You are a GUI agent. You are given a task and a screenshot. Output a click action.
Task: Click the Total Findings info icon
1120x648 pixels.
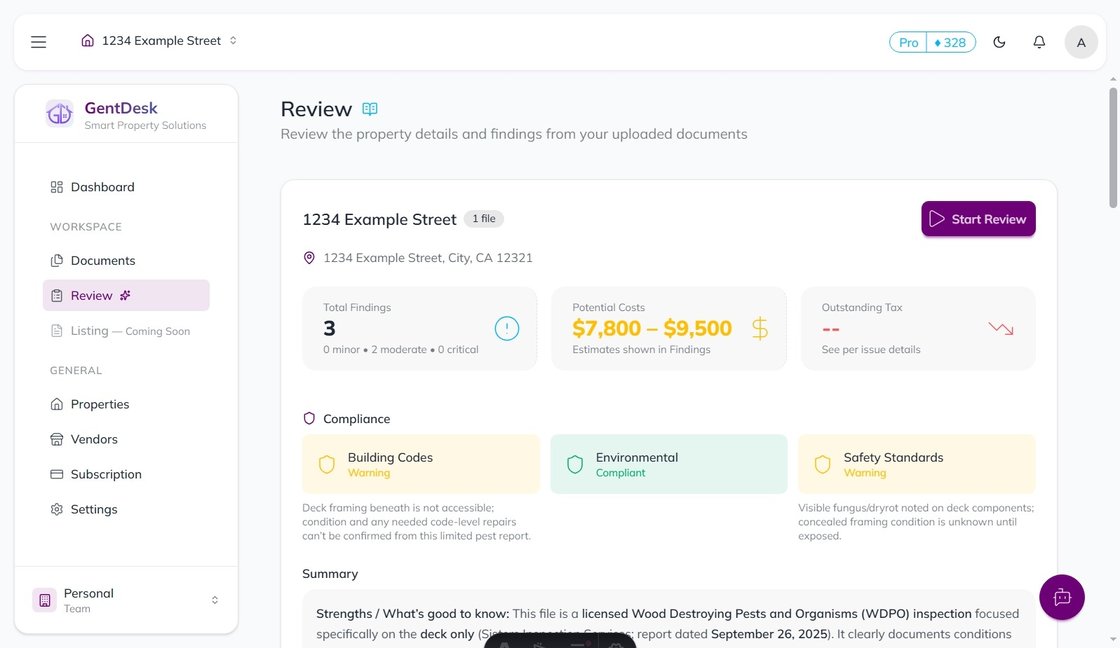coord(507,328)
